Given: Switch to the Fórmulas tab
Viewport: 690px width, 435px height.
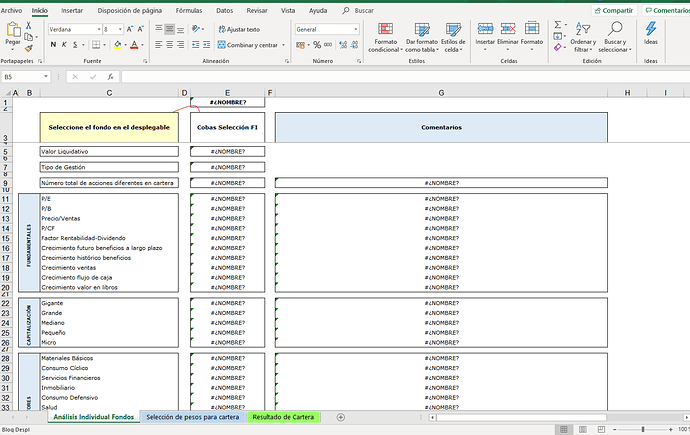Looking at the screenshot, I should coord(189,11).
